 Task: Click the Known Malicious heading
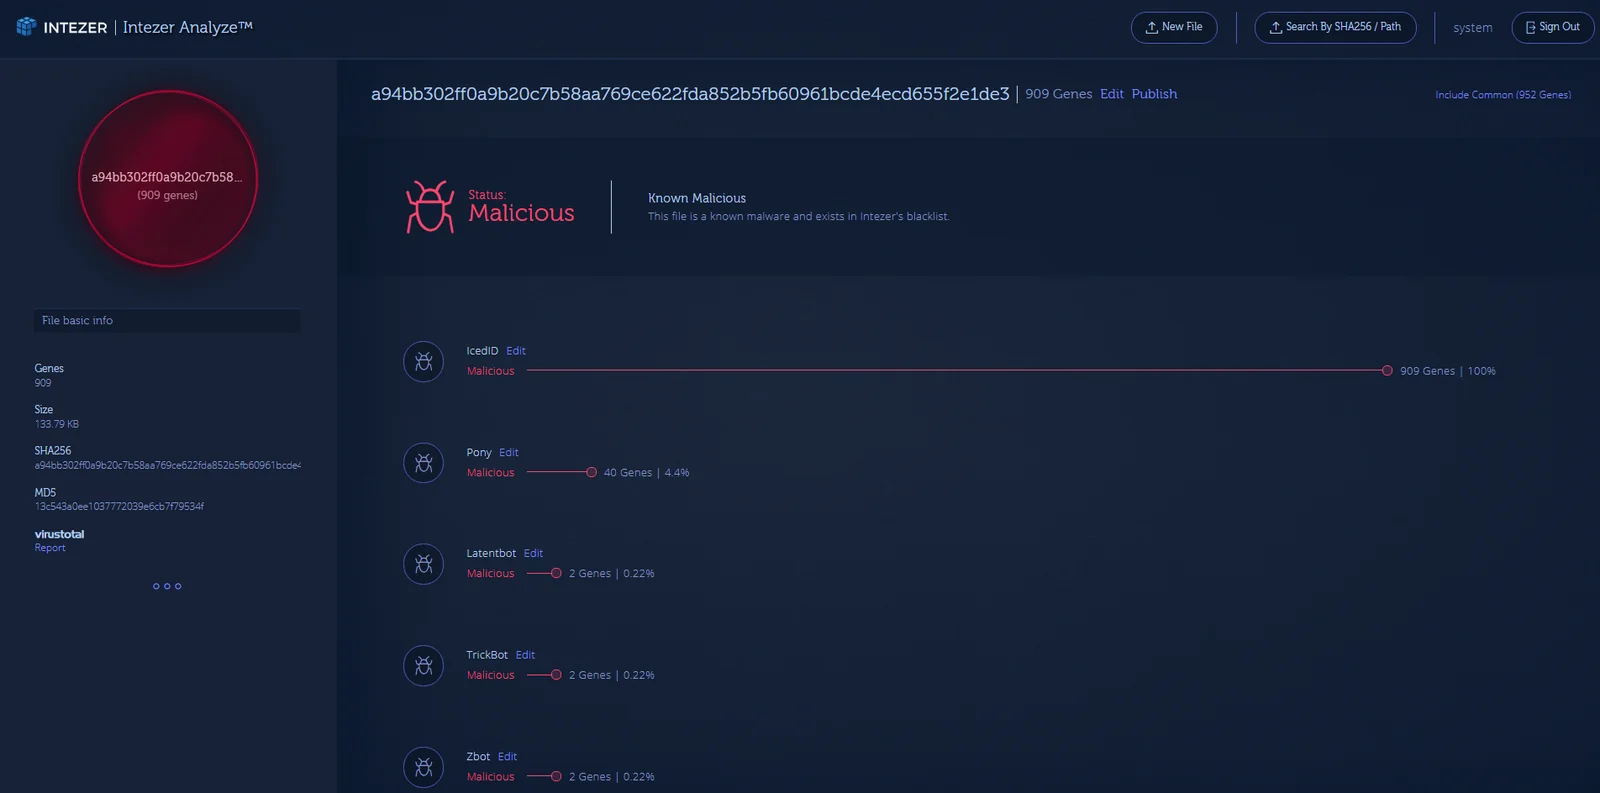697,198
